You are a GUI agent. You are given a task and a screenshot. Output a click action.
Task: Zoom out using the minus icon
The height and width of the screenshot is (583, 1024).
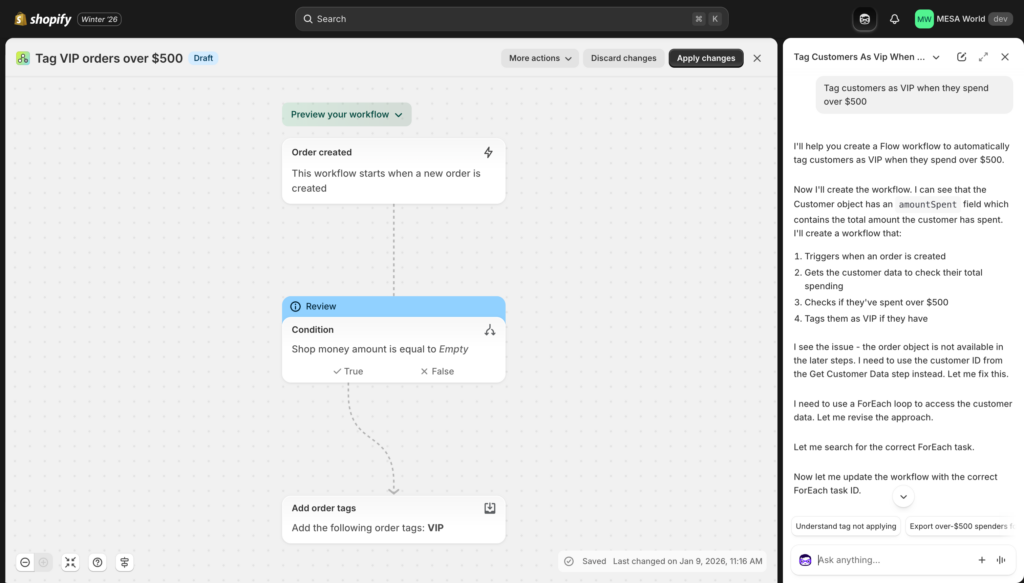[x=25, y=562]
